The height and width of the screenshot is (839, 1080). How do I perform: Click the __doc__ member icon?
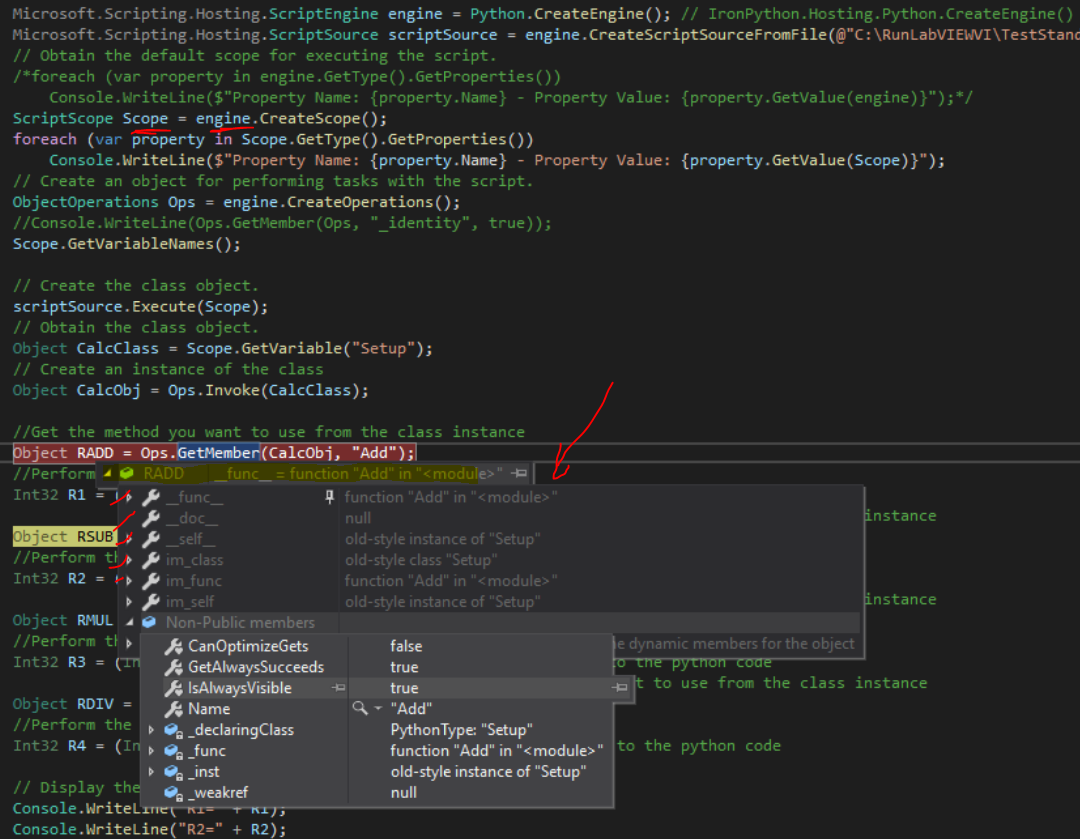click(150, 518)
